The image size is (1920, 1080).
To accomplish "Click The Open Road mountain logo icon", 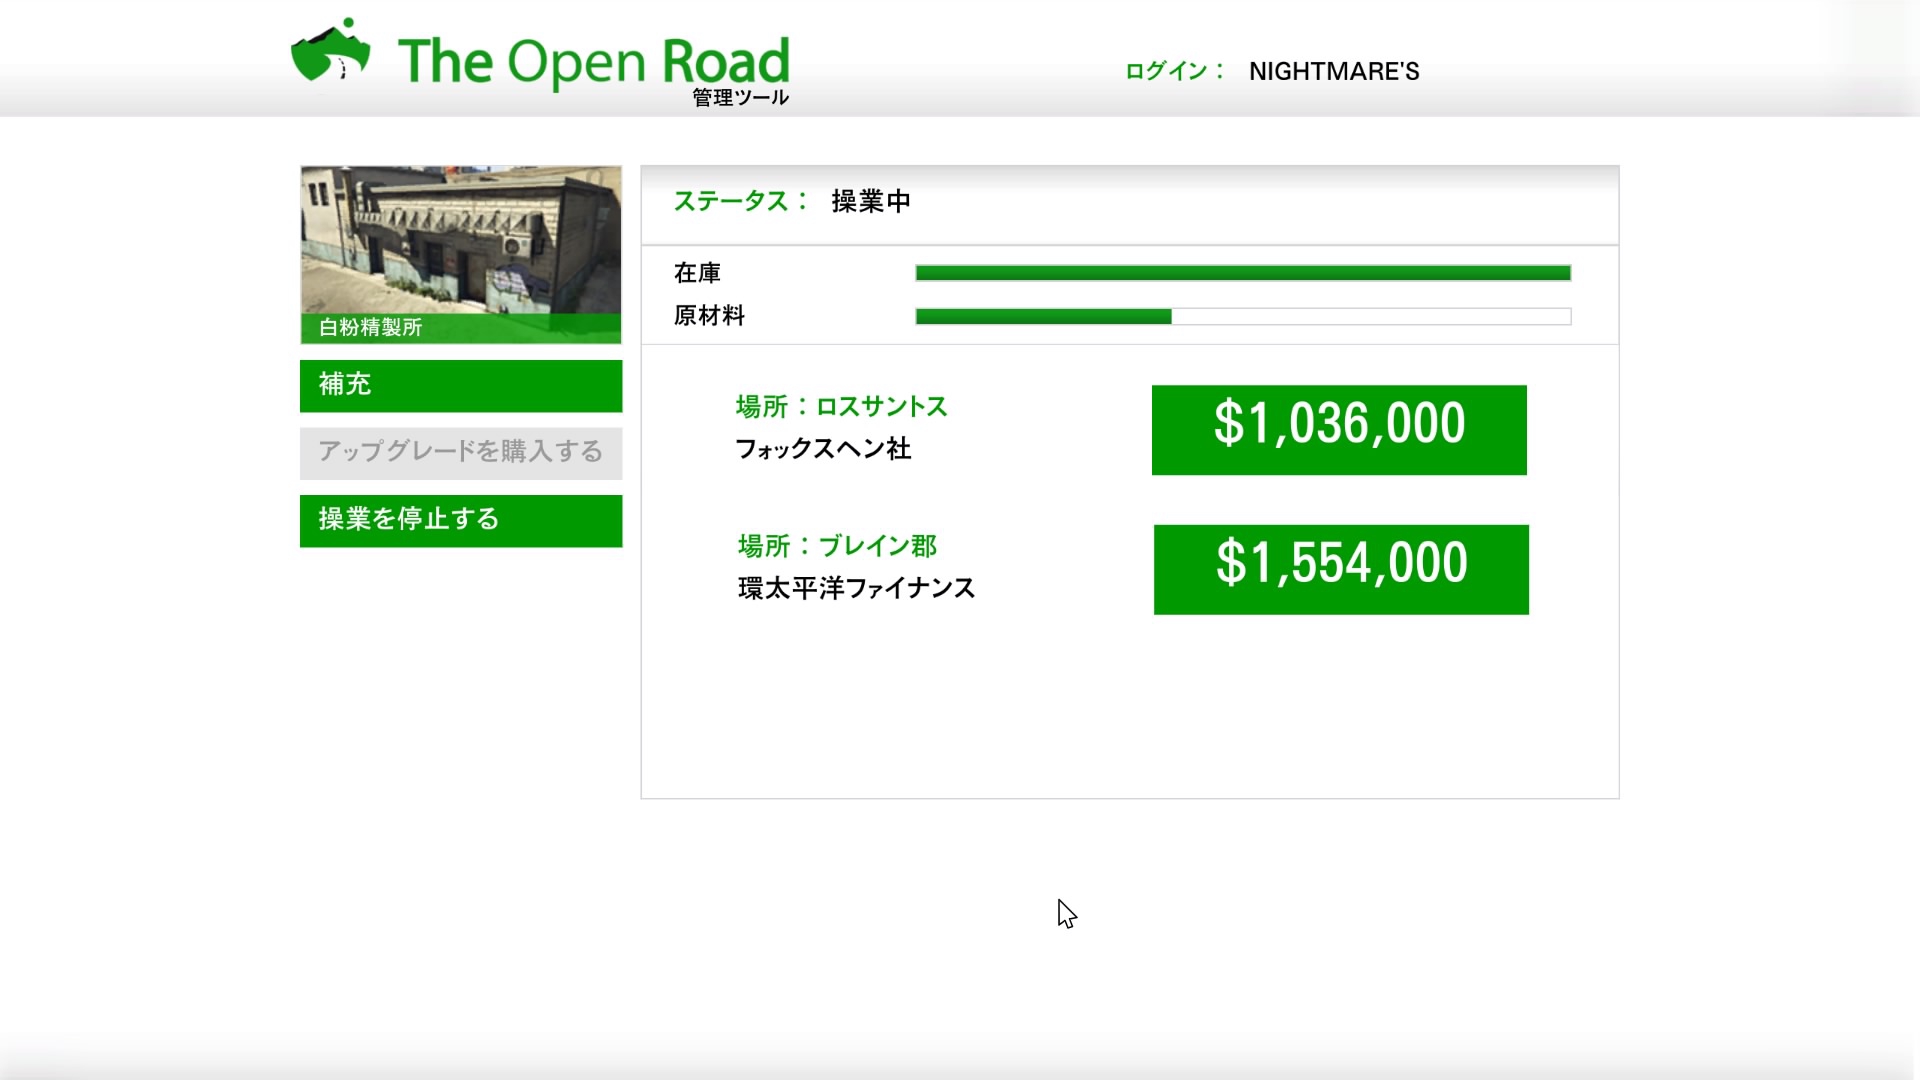I will click(330, 52).
